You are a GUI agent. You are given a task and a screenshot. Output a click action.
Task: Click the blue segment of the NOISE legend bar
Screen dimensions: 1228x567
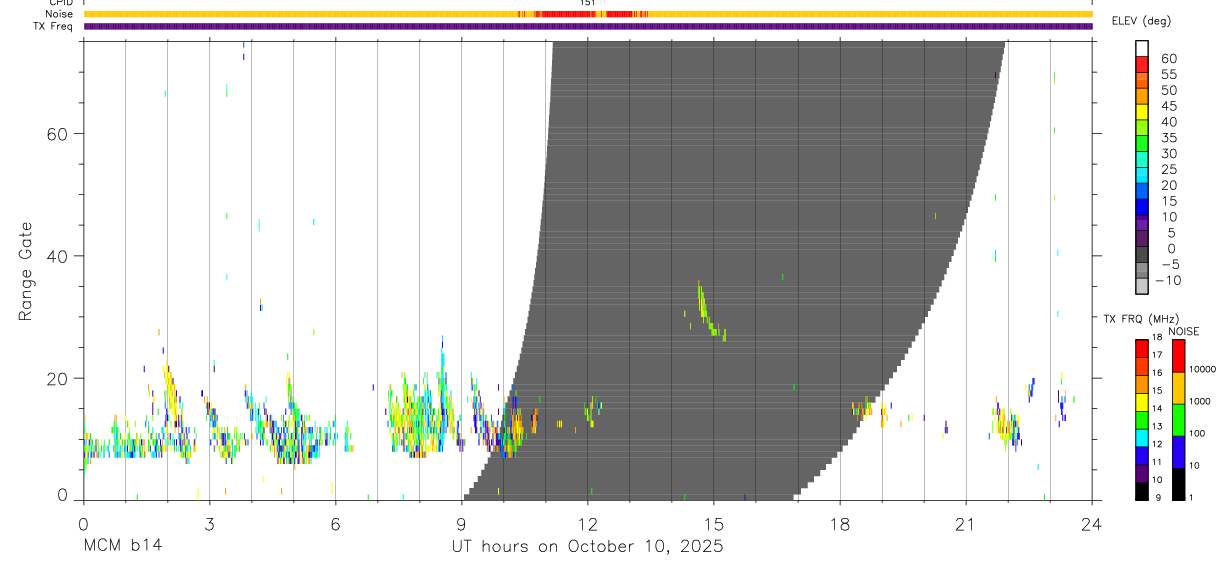coord(1179,451)
